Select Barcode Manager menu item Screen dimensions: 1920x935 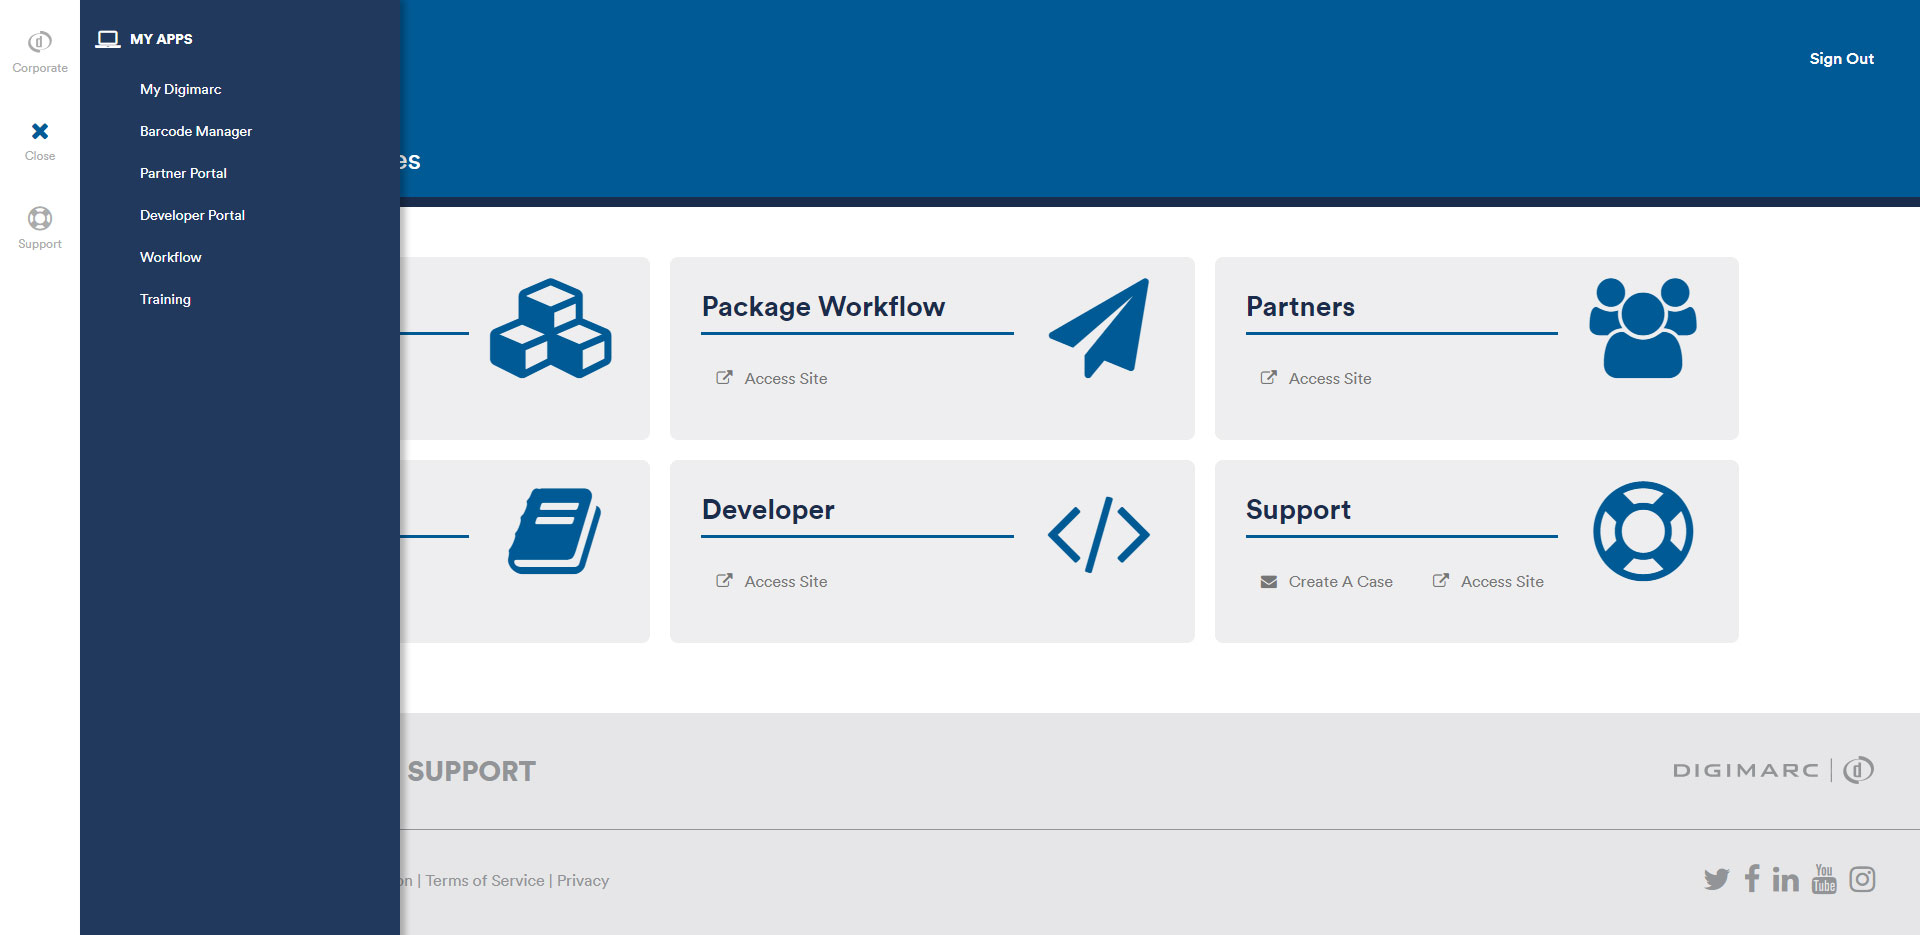[x=196, y=131]
